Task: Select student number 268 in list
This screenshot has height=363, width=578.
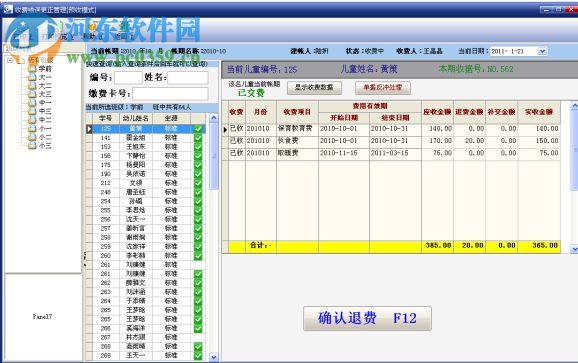Action: 106,346
